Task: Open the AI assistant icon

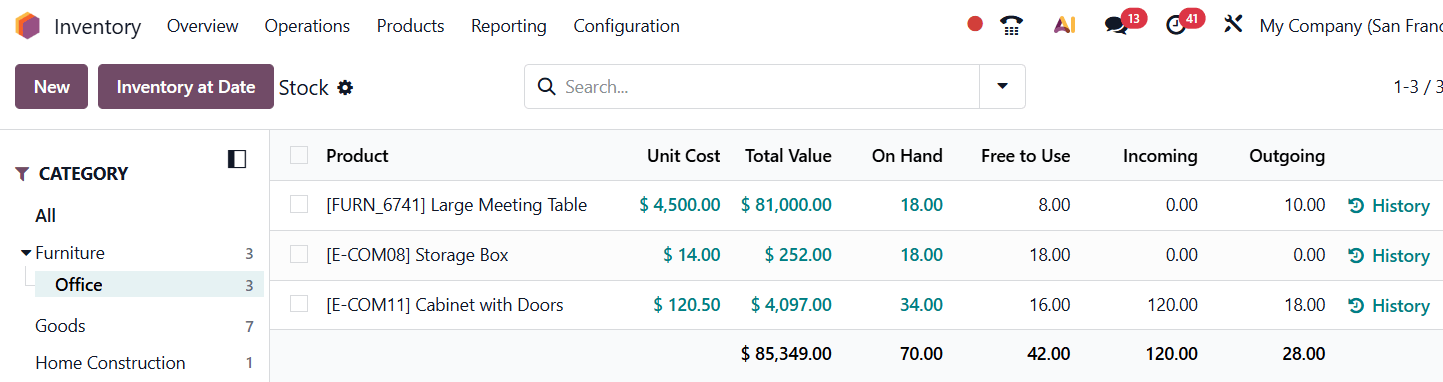Action: click(1064, 25)
